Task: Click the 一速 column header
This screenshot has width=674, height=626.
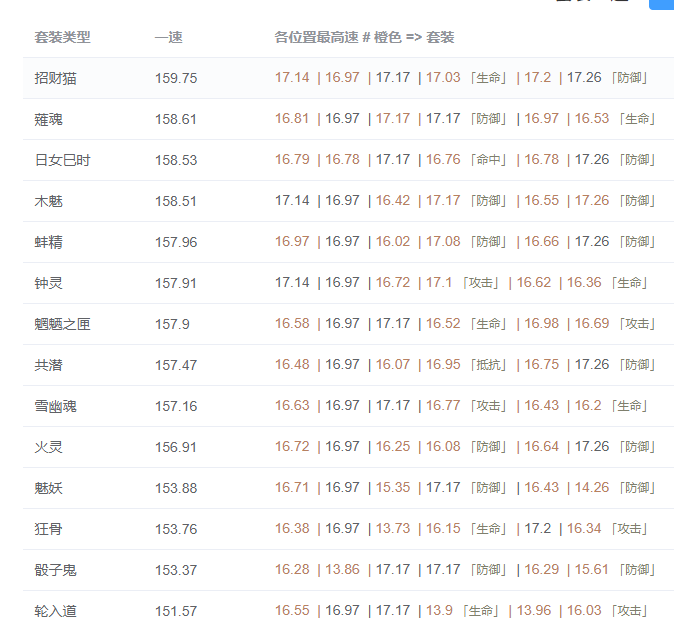Action: pos(168,37)
